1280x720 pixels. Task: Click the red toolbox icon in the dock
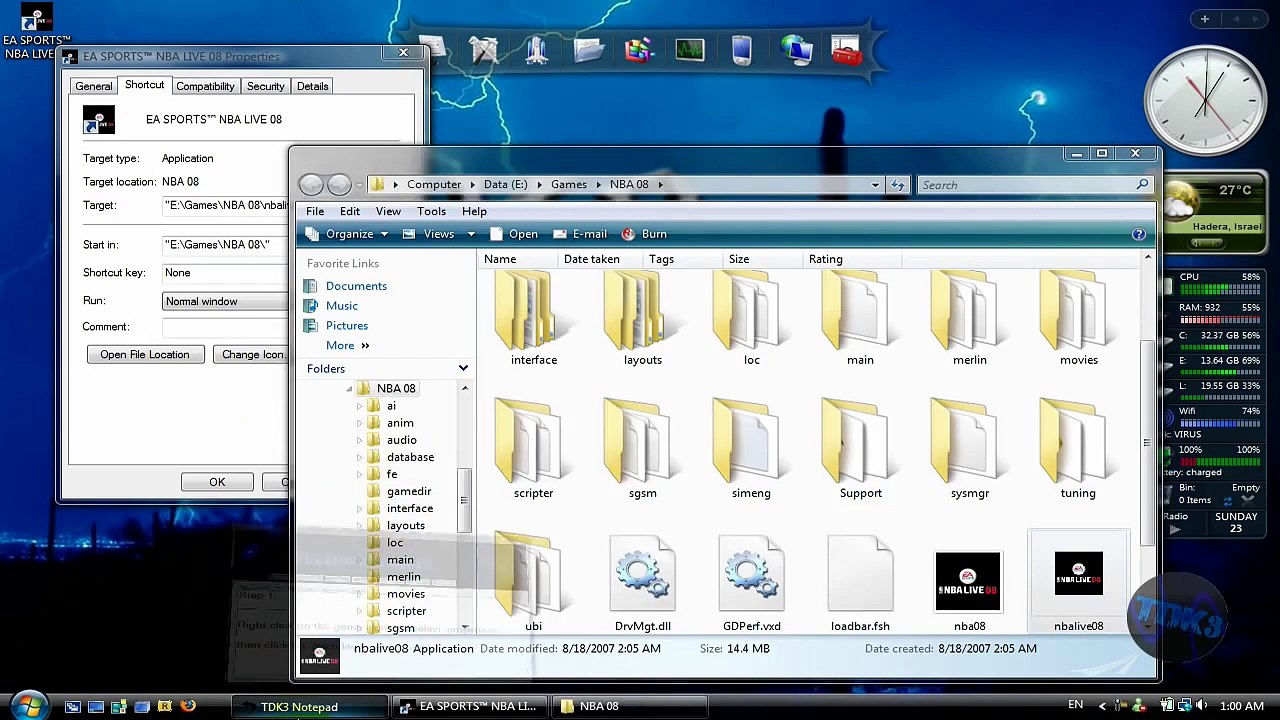point(846,49)
